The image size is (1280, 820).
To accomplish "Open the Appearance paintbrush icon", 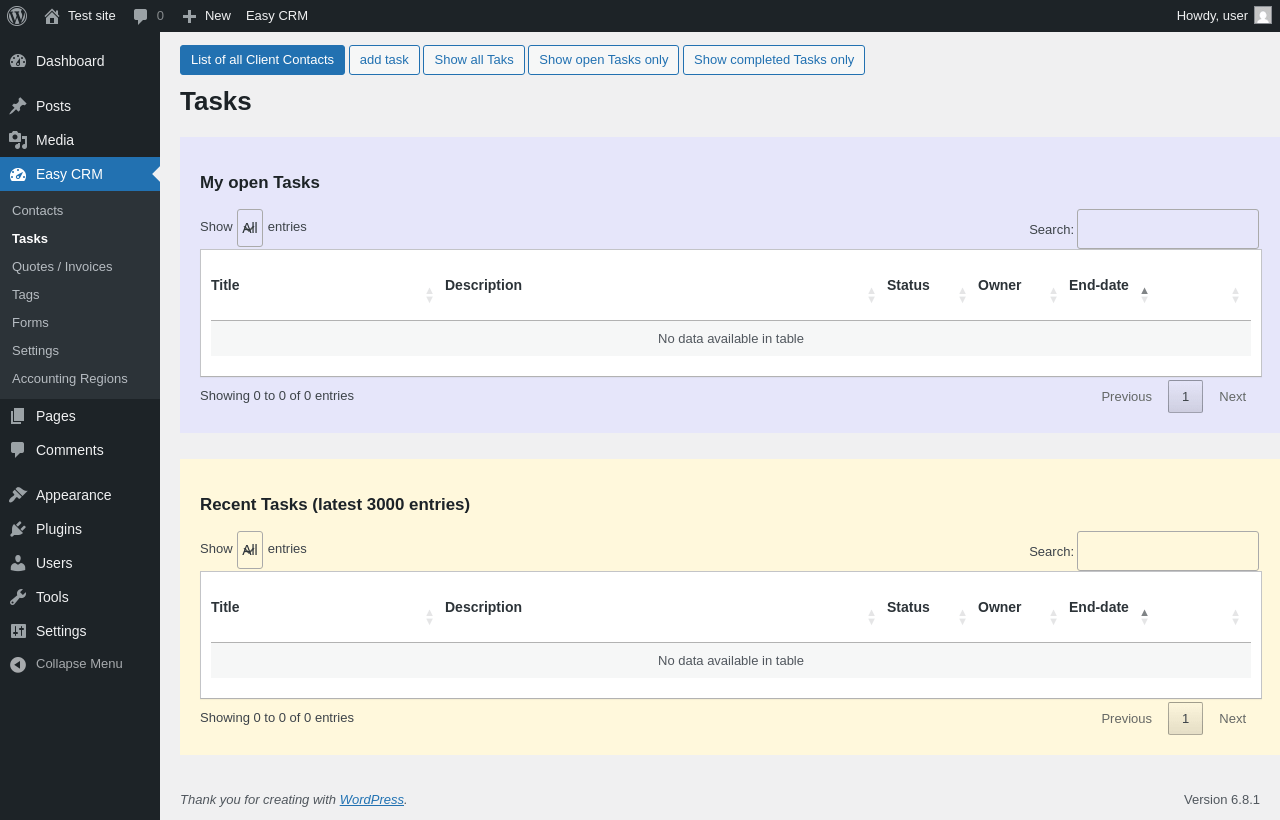I will pyautogui.click(x=18, y=495).
